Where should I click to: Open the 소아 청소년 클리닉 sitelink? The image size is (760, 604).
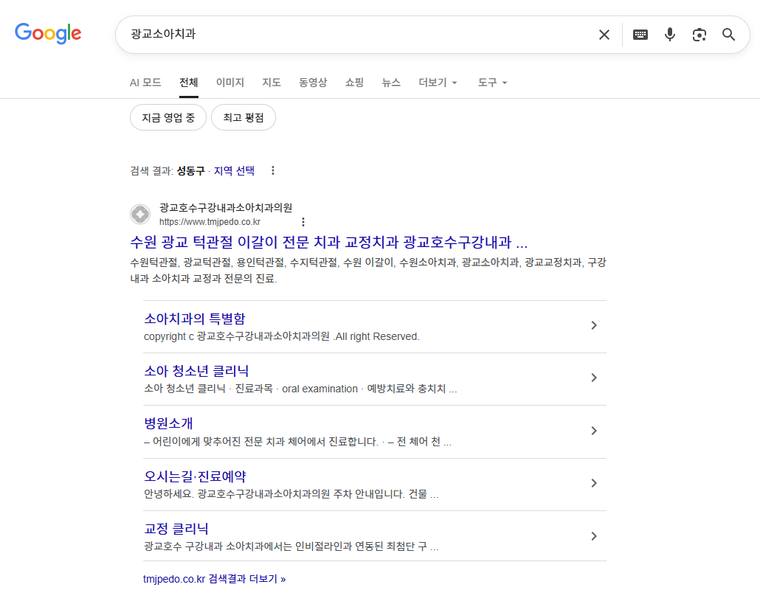196,371
